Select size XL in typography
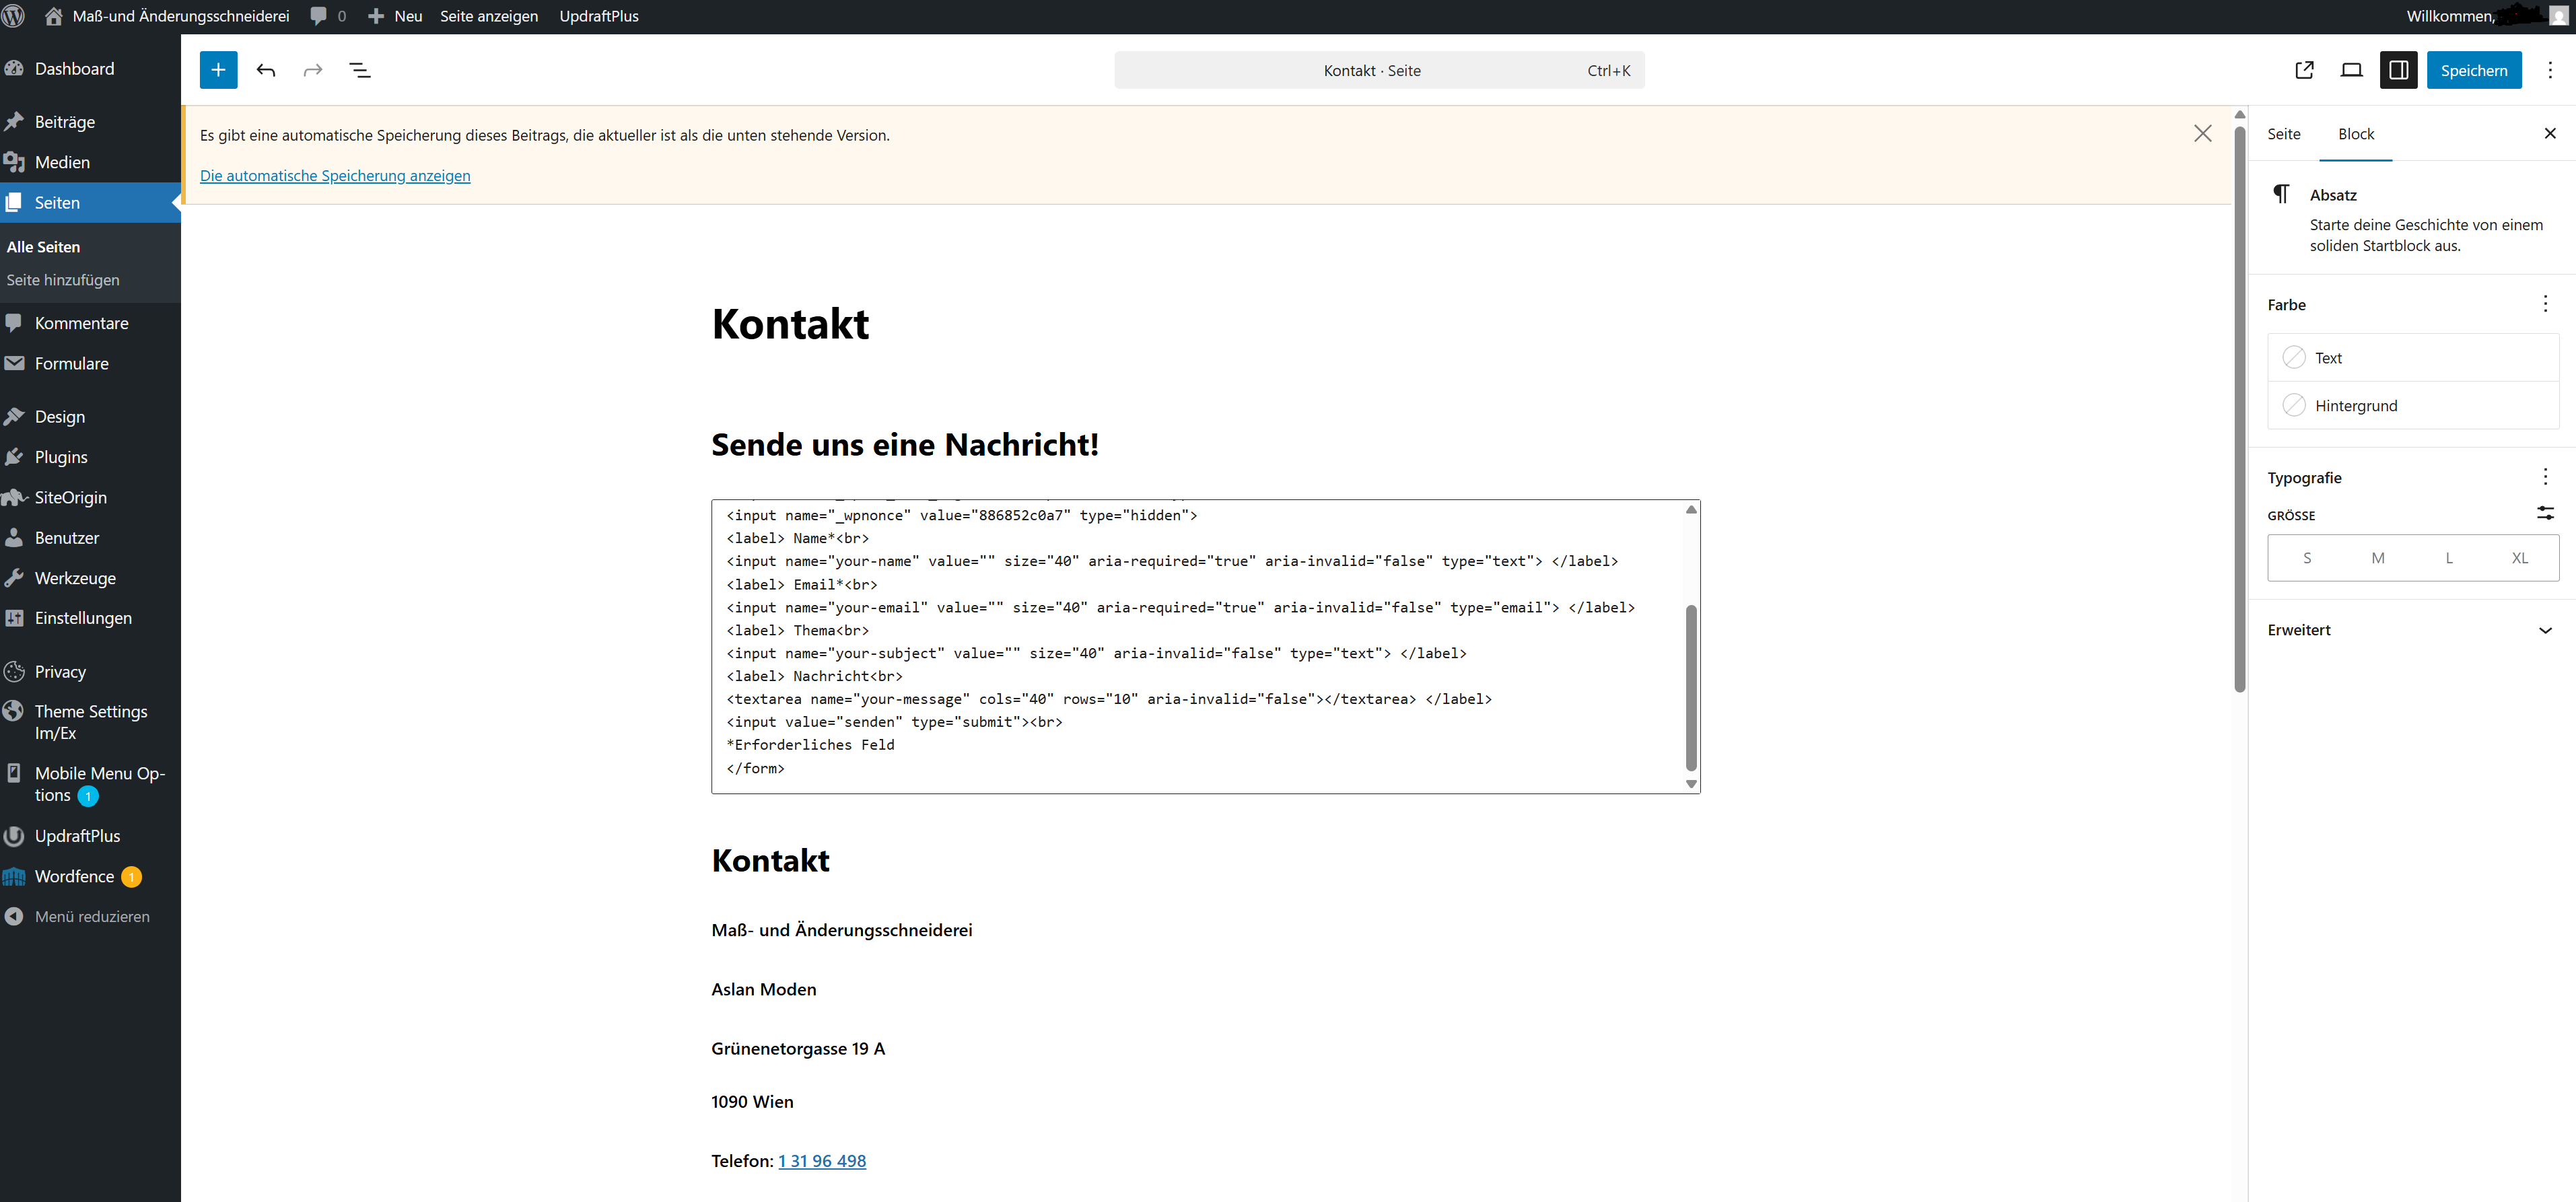The height and width of the screenshot is (1202, 2576). (x=2519, y=558)
